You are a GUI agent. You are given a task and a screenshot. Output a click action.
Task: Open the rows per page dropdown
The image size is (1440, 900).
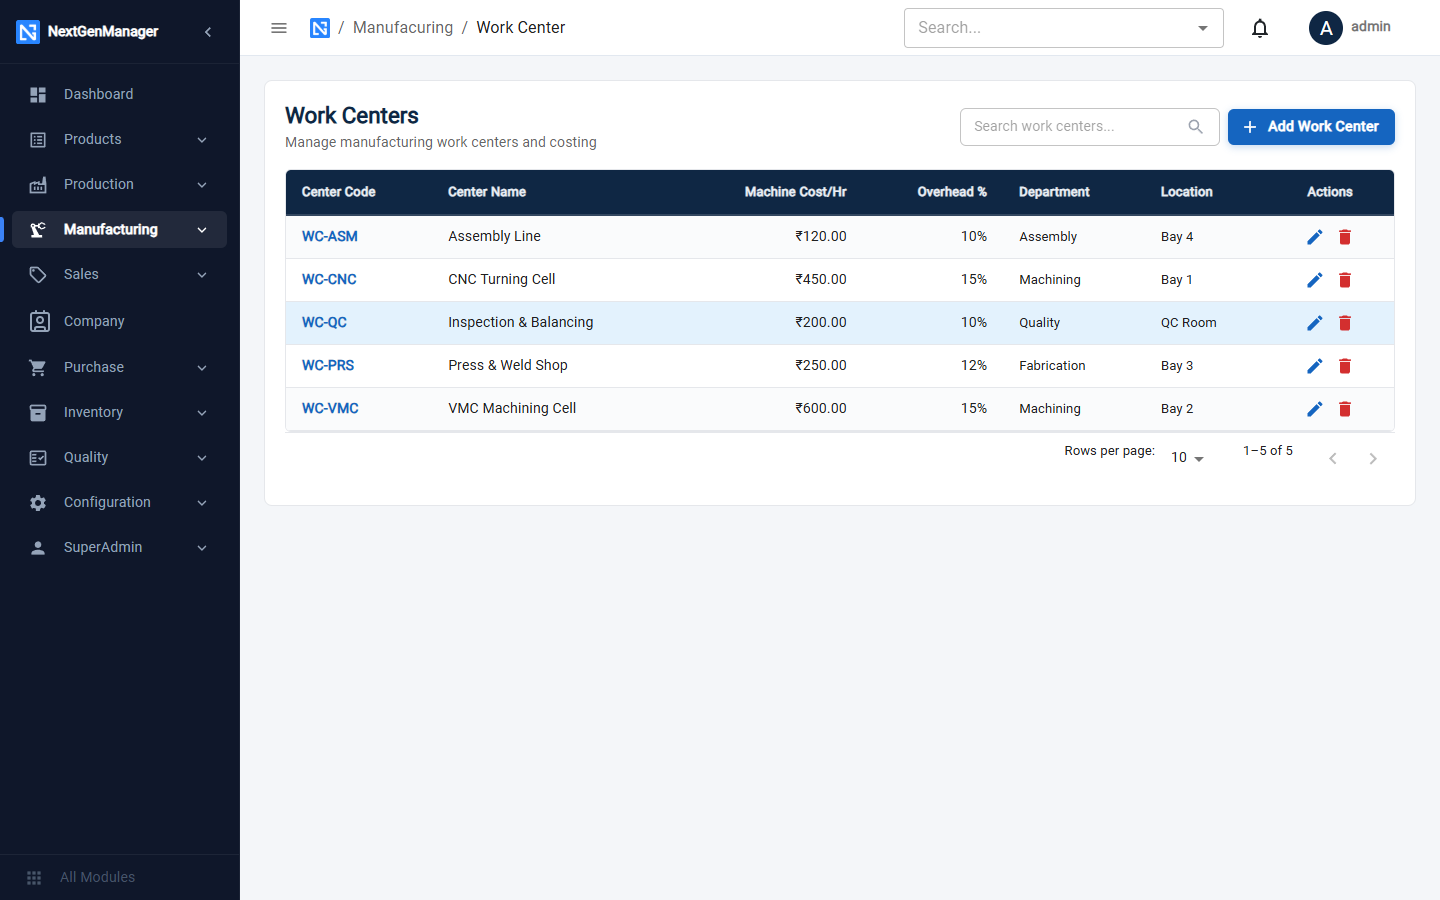(x=1188, y=458)
